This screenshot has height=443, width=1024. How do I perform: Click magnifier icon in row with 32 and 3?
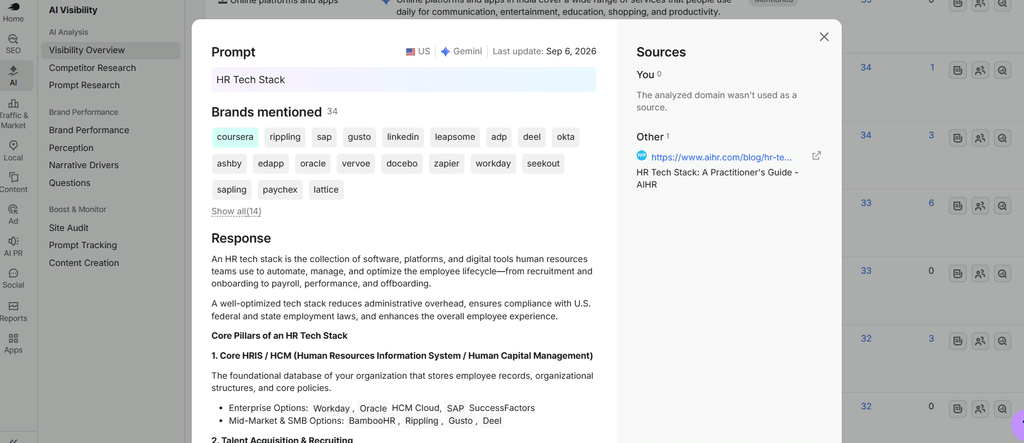1002,341
